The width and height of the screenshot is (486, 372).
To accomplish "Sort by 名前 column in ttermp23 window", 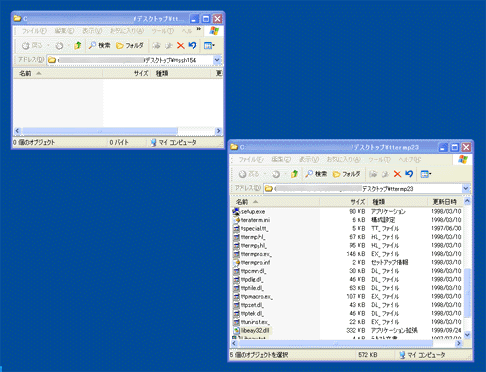I will pos(275,202).
